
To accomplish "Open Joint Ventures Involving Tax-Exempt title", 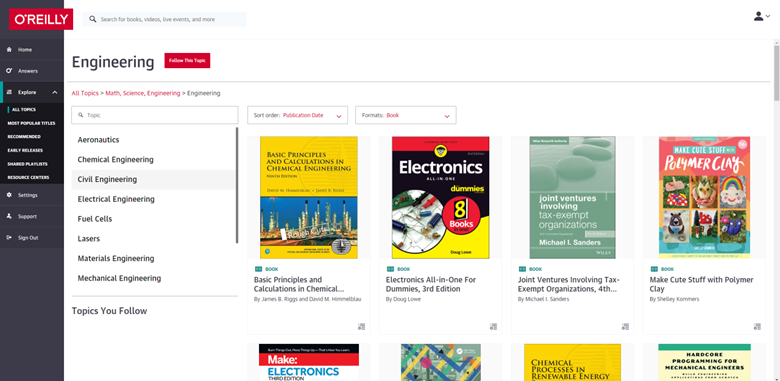I will pyautogui.click(x=569, y=284).
